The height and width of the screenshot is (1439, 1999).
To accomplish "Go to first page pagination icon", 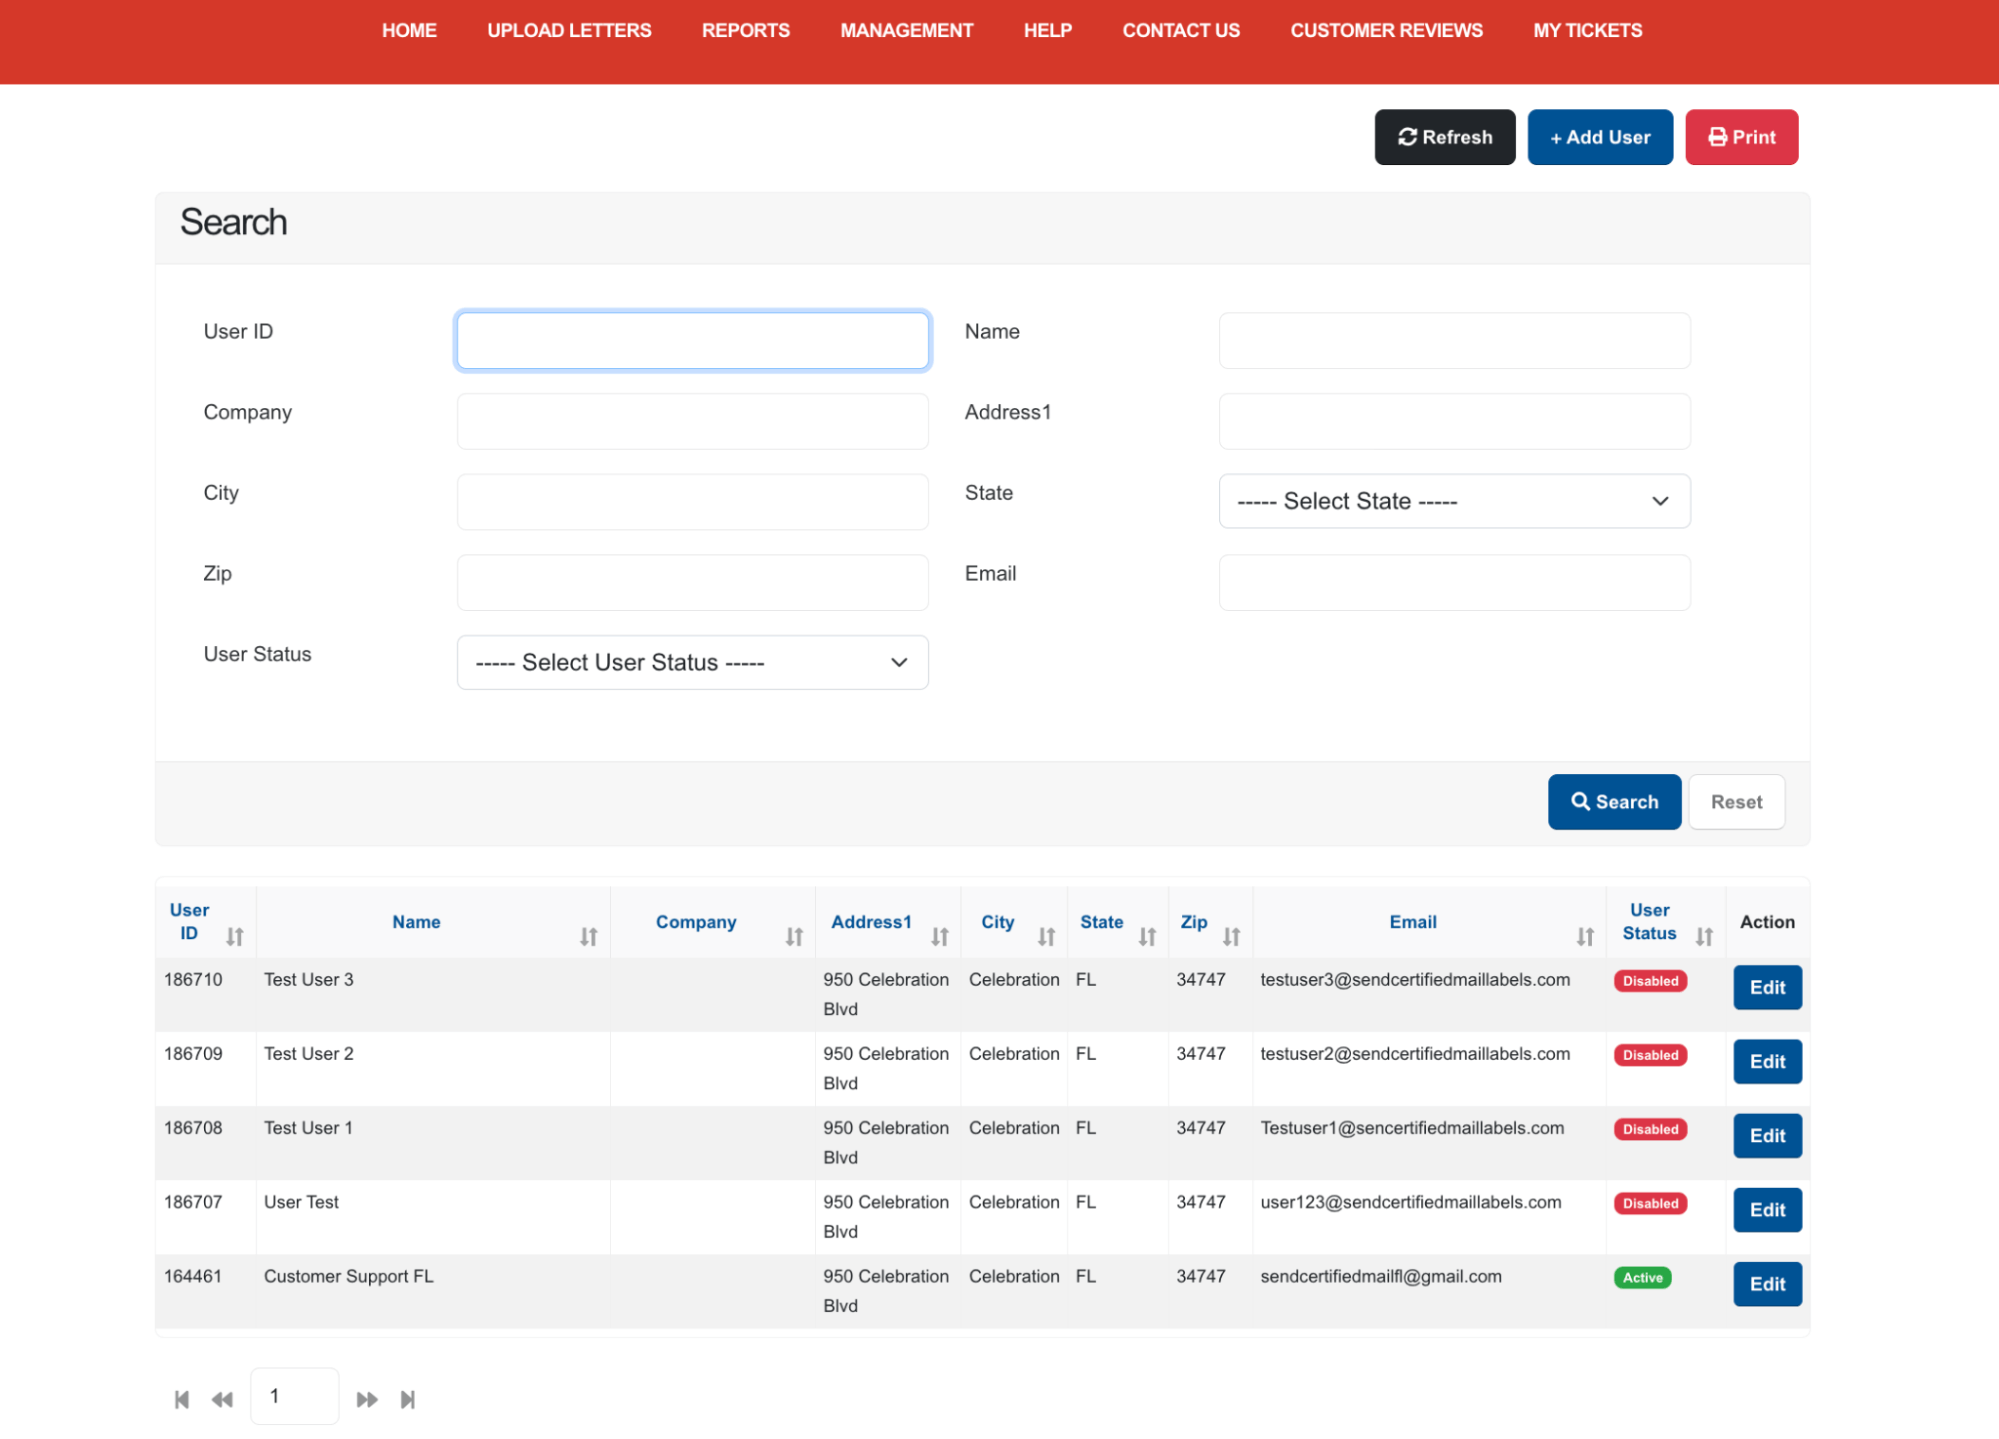I will 182,1399.
